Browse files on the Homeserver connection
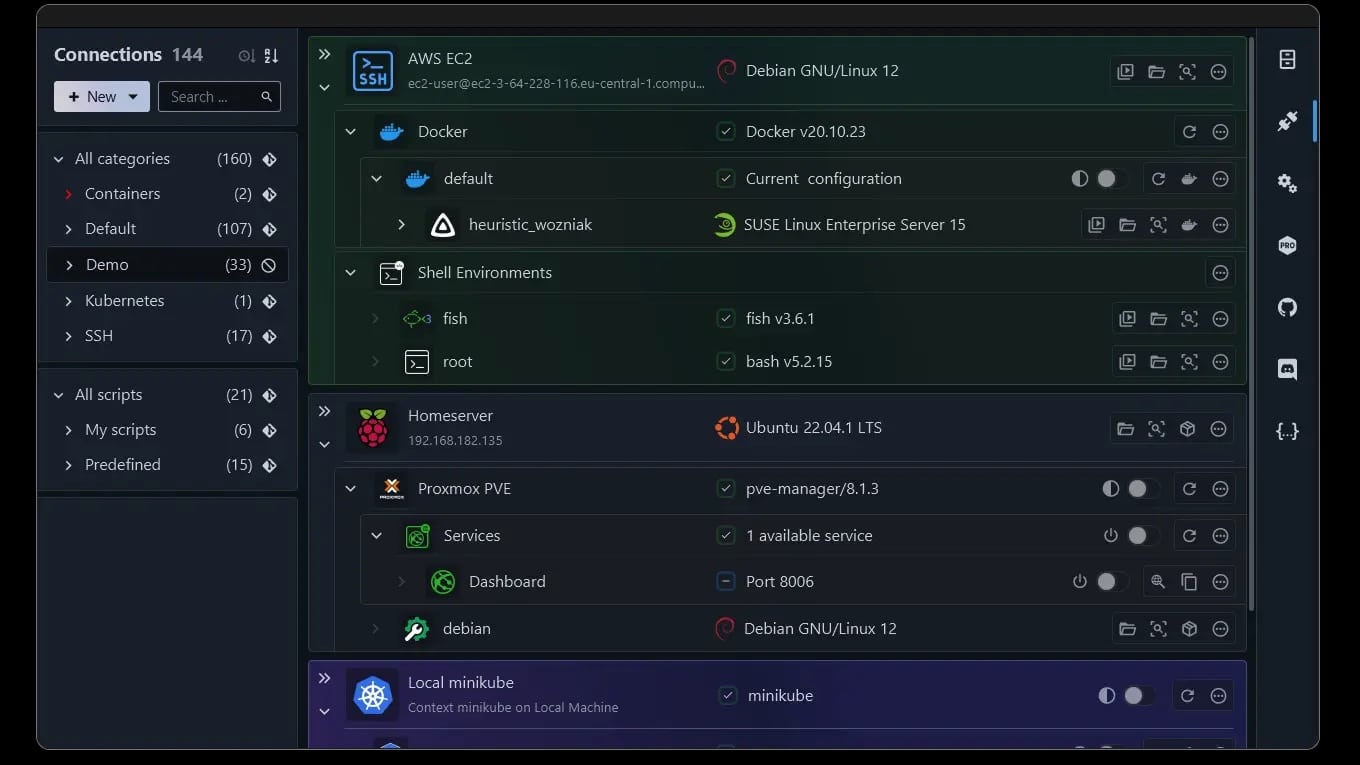This screenshot has height=765, width=1360. tap(1126, 428)
